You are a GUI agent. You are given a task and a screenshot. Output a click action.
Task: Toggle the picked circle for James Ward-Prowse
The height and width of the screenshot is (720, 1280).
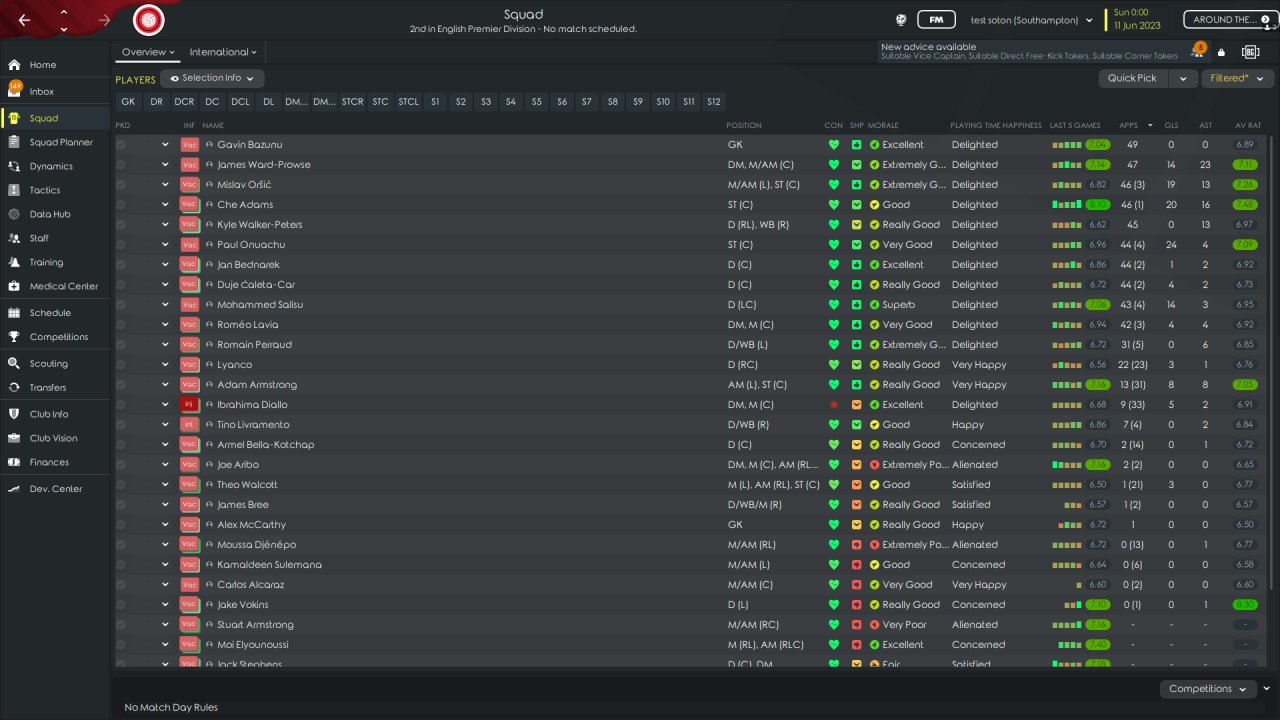point(121,165)
